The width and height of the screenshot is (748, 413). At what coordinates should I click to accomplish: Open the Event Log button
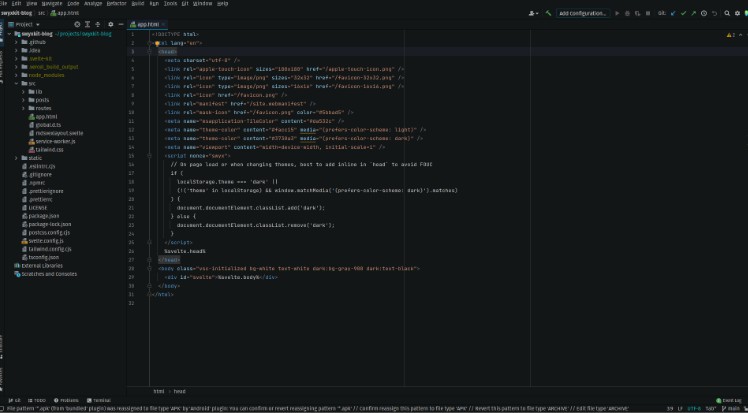click(x=729, y=401)
